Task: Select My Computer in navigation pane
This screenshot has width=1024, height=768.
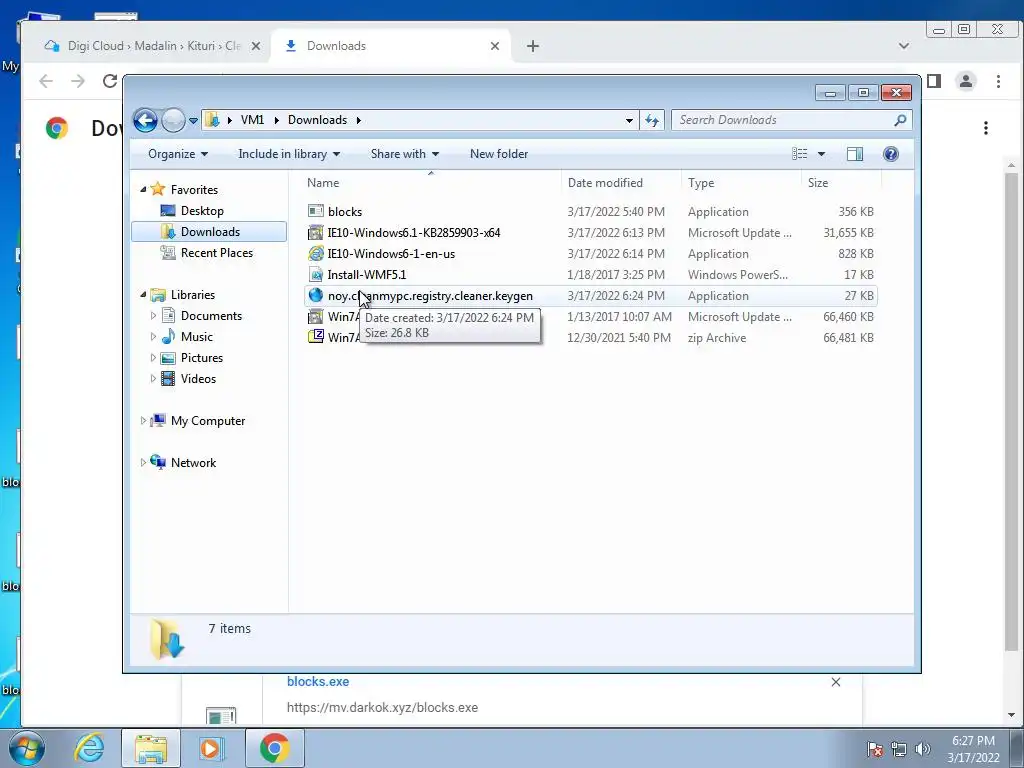Action: [208, 421]
